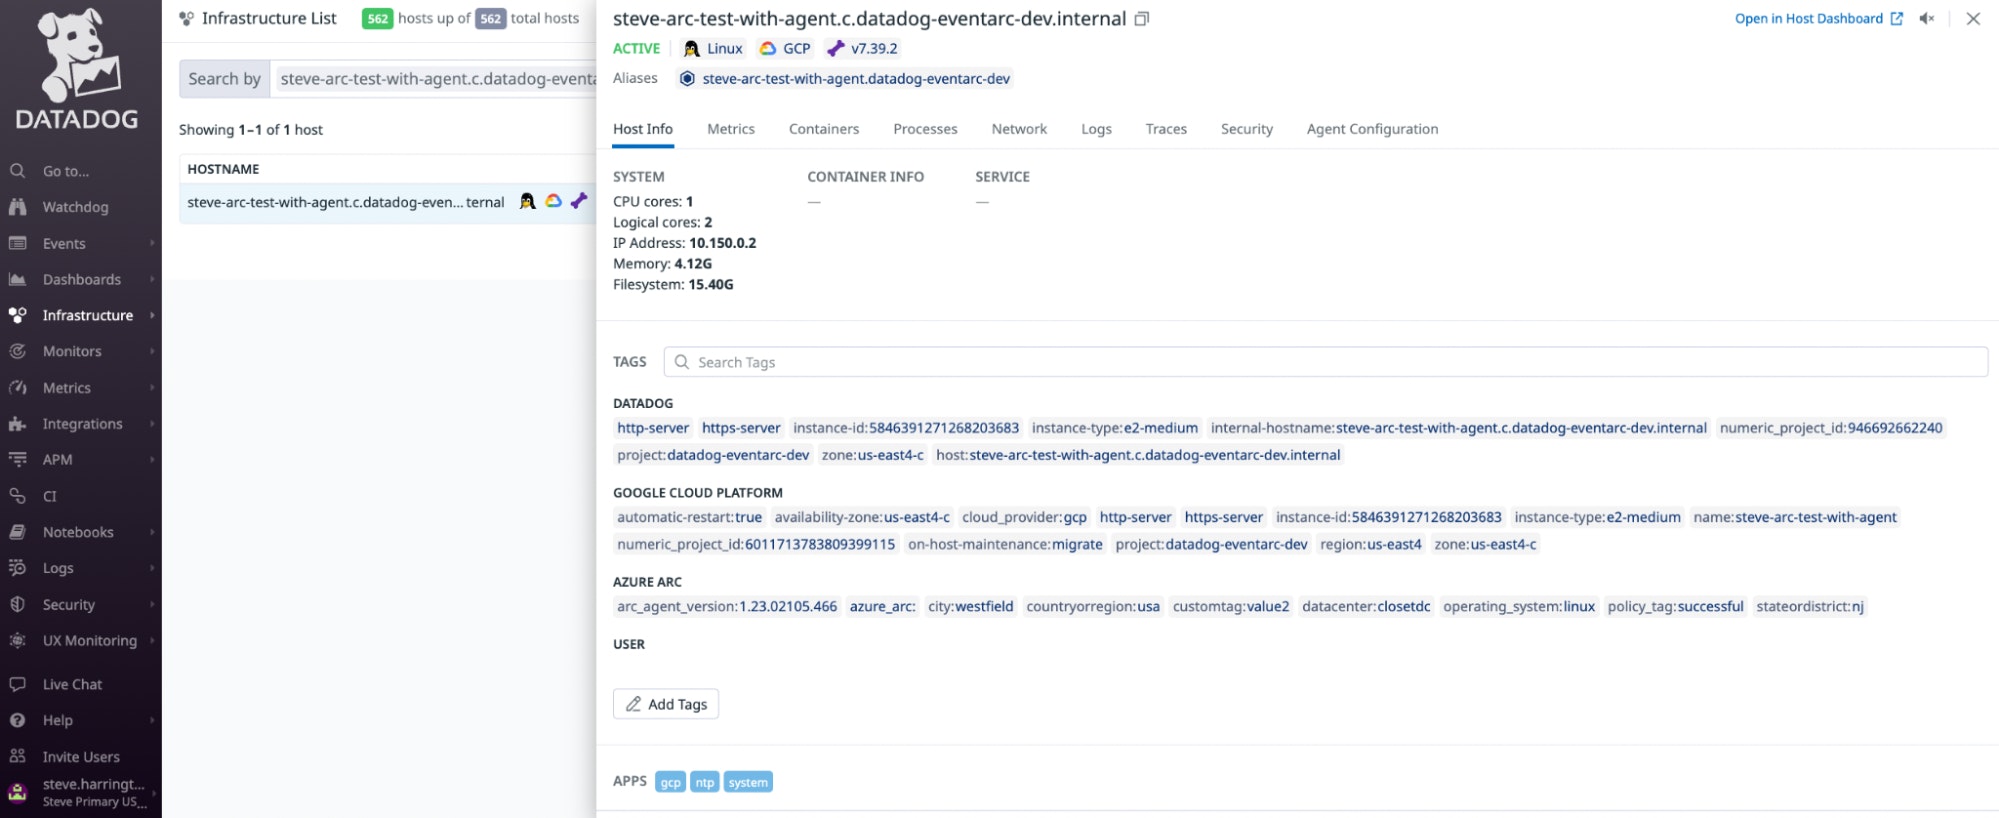The width and height of the screenshot is (1999, 818).
Task: Mute this host via speaker icon
Action: tap(1927, 19)
